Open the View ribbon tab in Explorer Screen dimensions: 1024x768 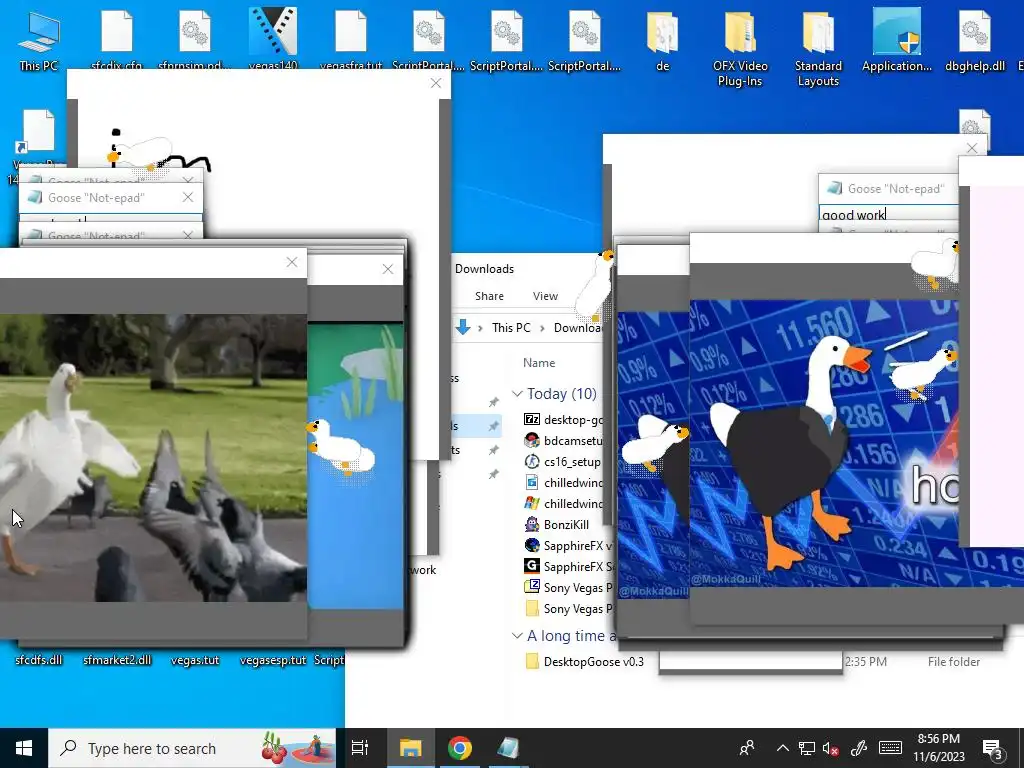[545, 296]
